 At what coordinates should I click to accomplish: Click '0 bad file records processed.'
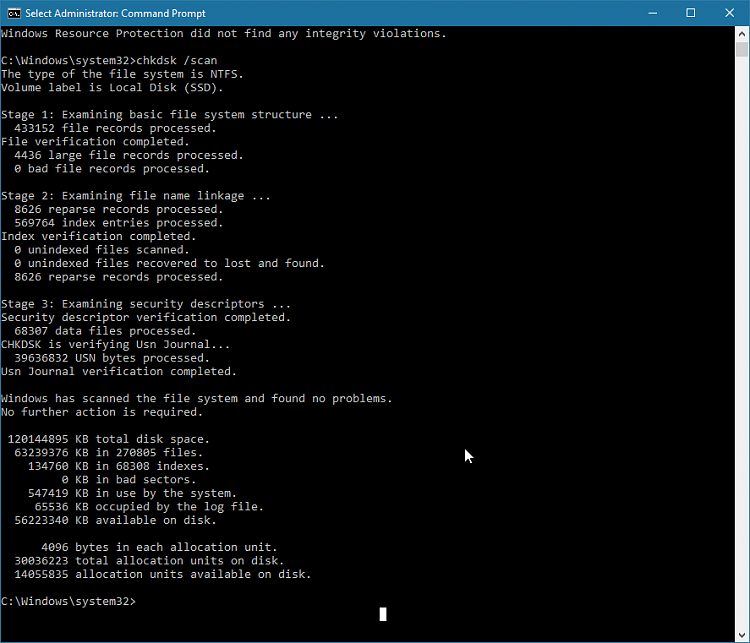tap(112, 169)
